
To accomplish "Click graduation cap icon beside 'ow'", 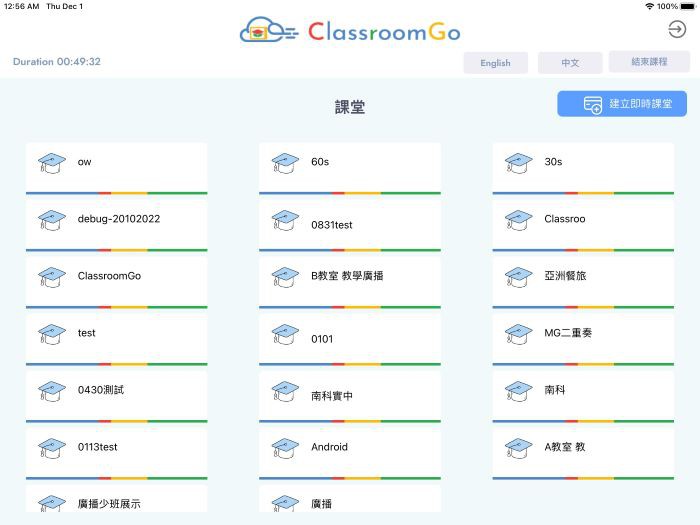I will 51,162.
